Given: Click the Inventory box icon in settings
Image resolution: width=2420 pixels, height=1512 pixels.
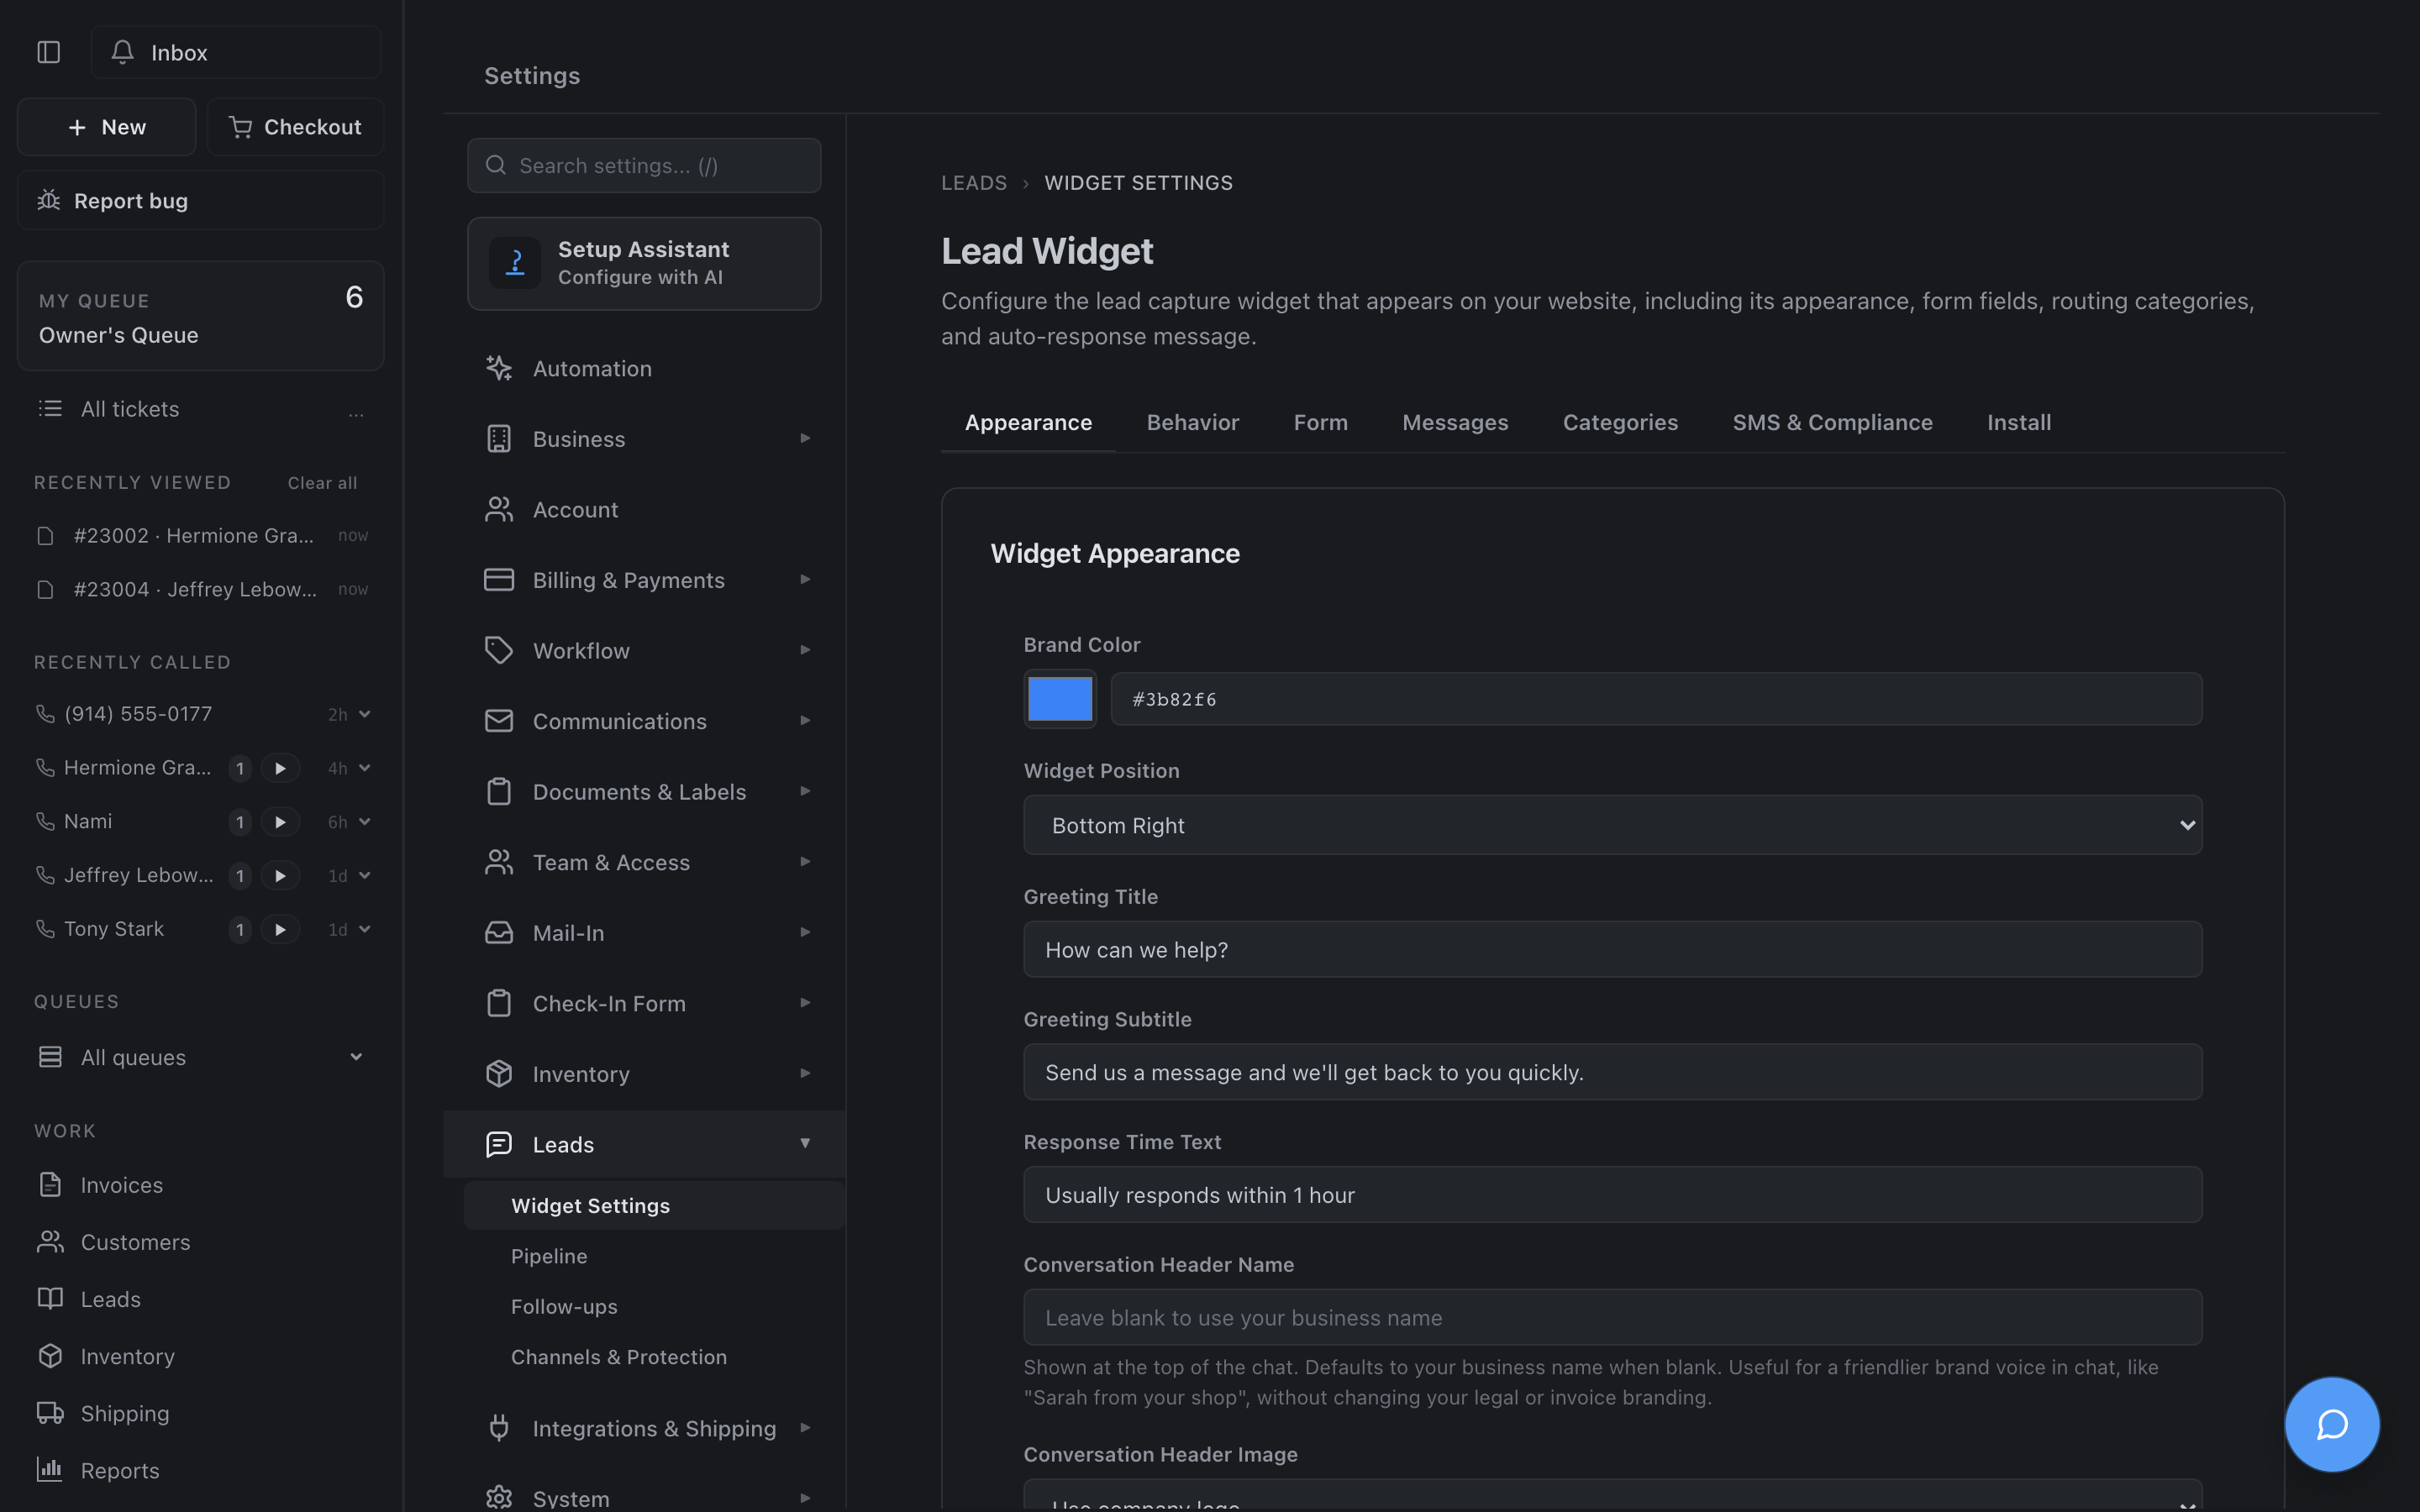Looking at the screenshot, I should (x=499, y=1073).
